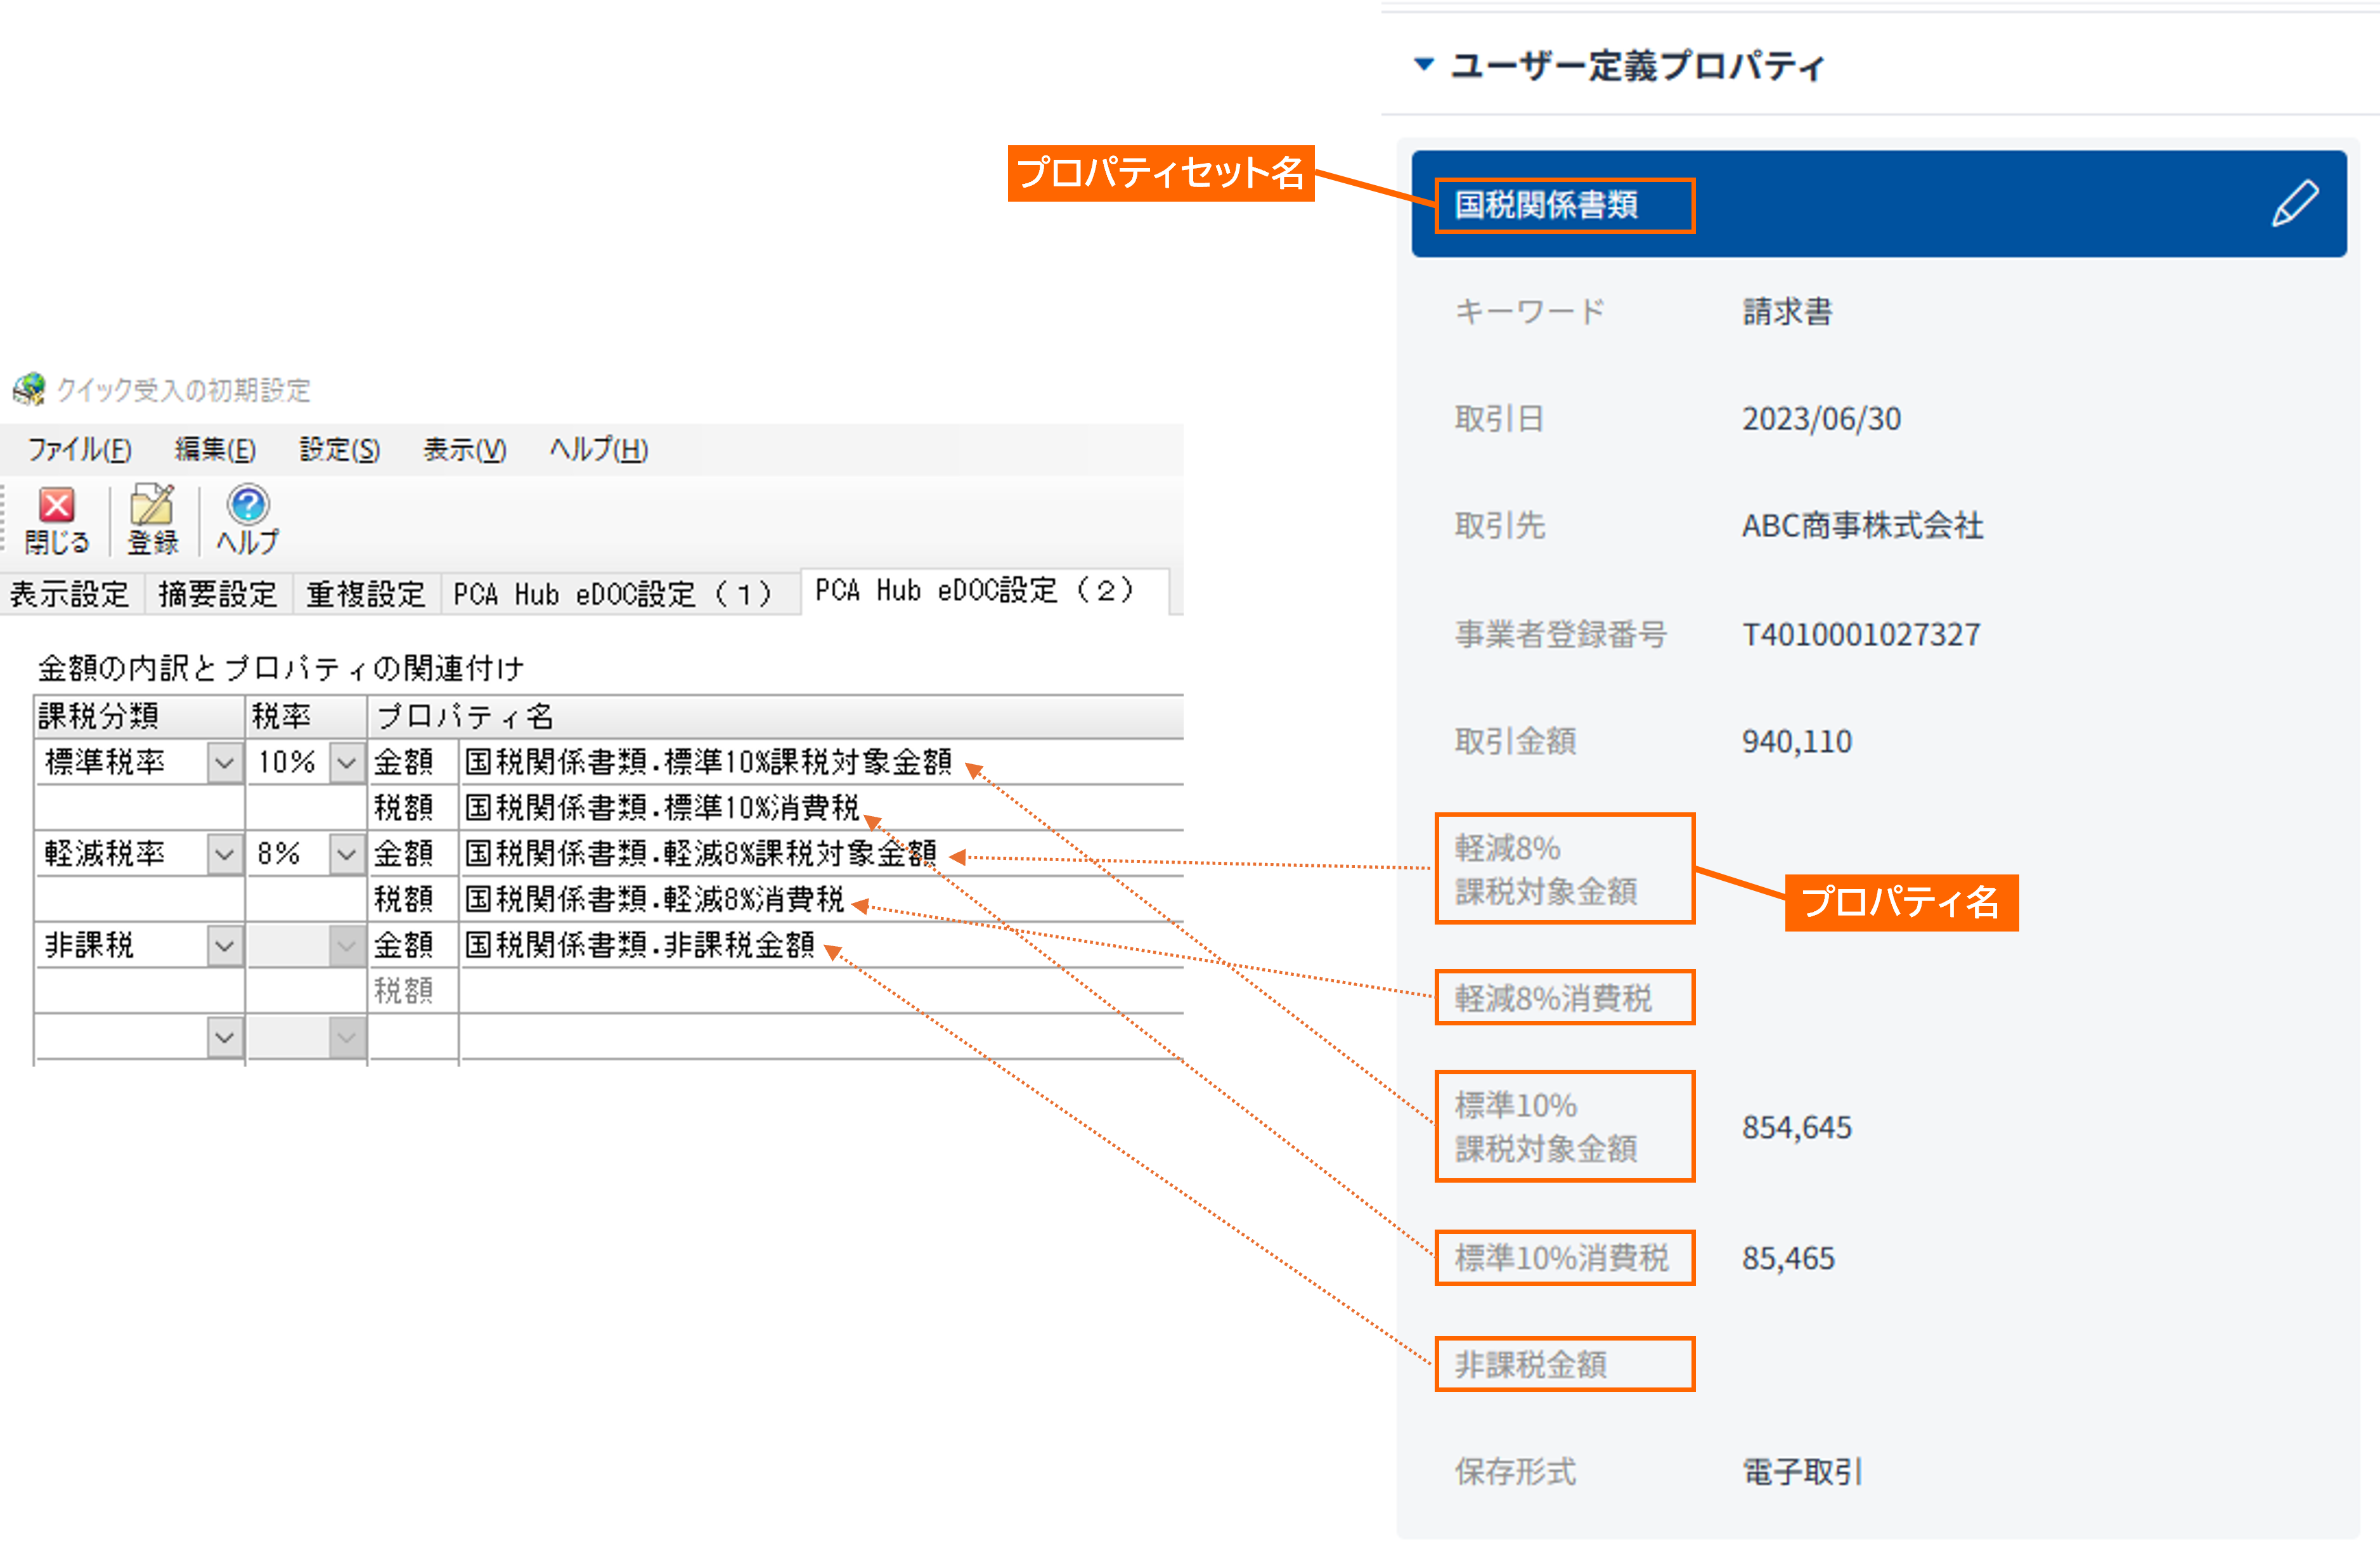Screen dimensions: 2380x1546
Task: Click the app icon in the title bar
Action: point(29,389)
